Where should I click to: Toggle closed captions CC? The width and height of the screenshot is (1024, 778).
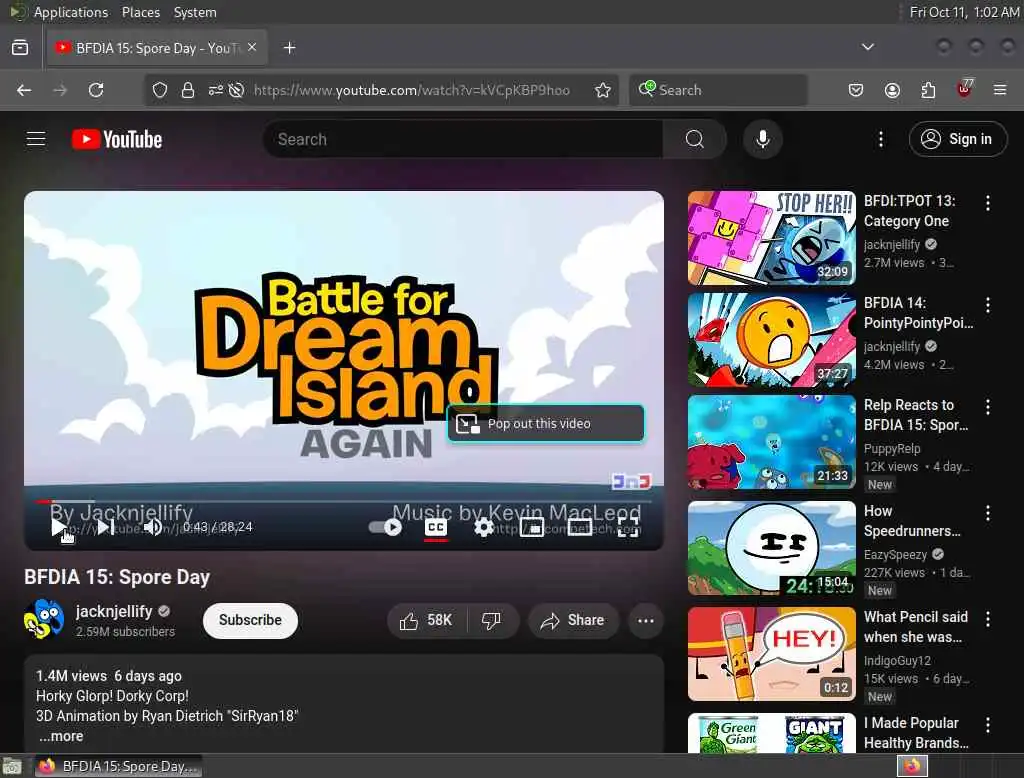pyautogui.click(x=436, y=527)
